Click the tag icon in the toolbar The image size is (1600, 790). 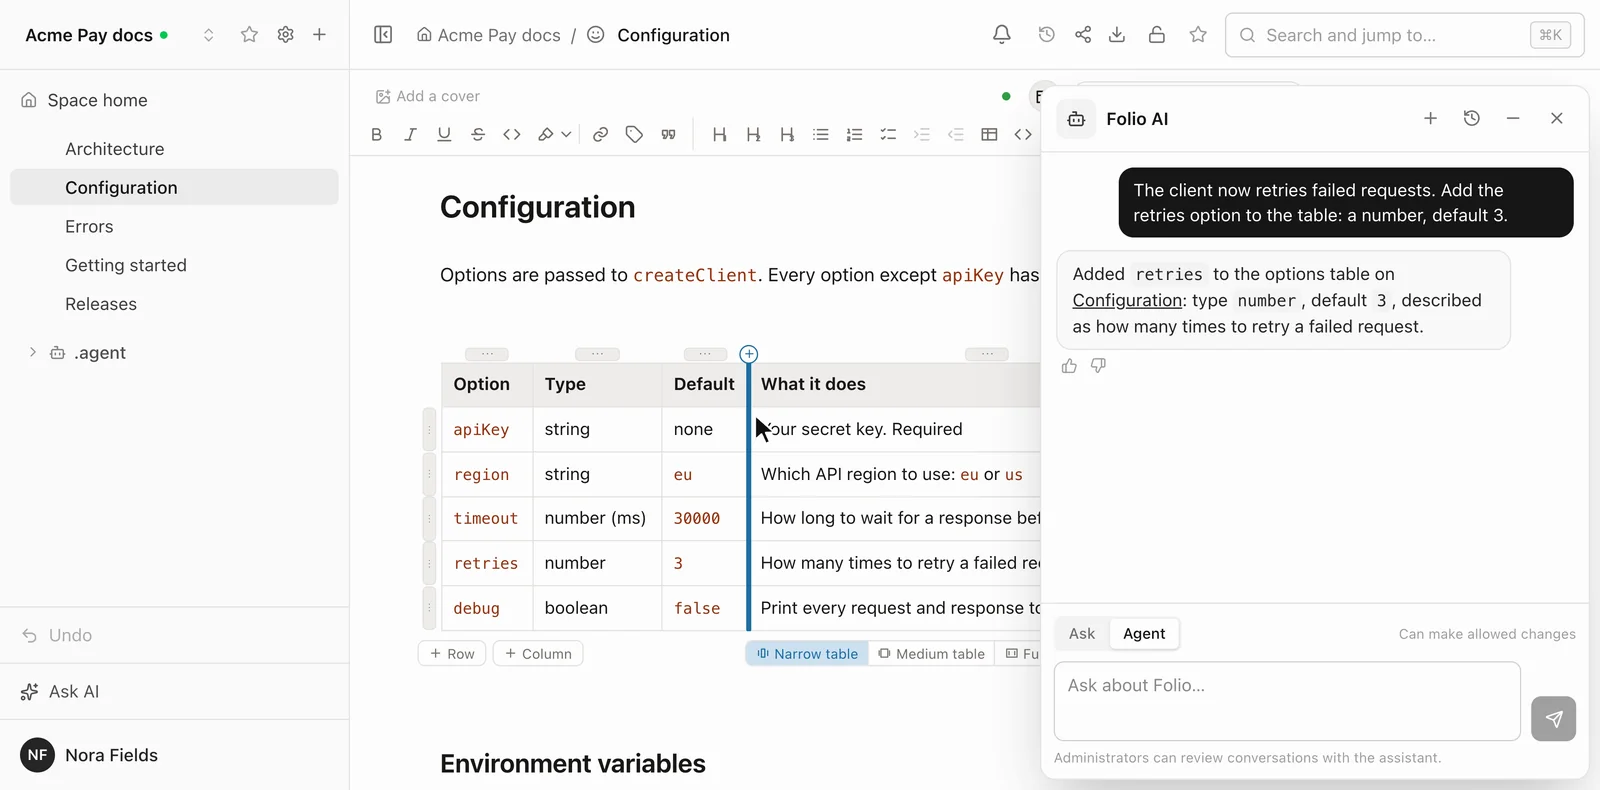coord(634,134)
